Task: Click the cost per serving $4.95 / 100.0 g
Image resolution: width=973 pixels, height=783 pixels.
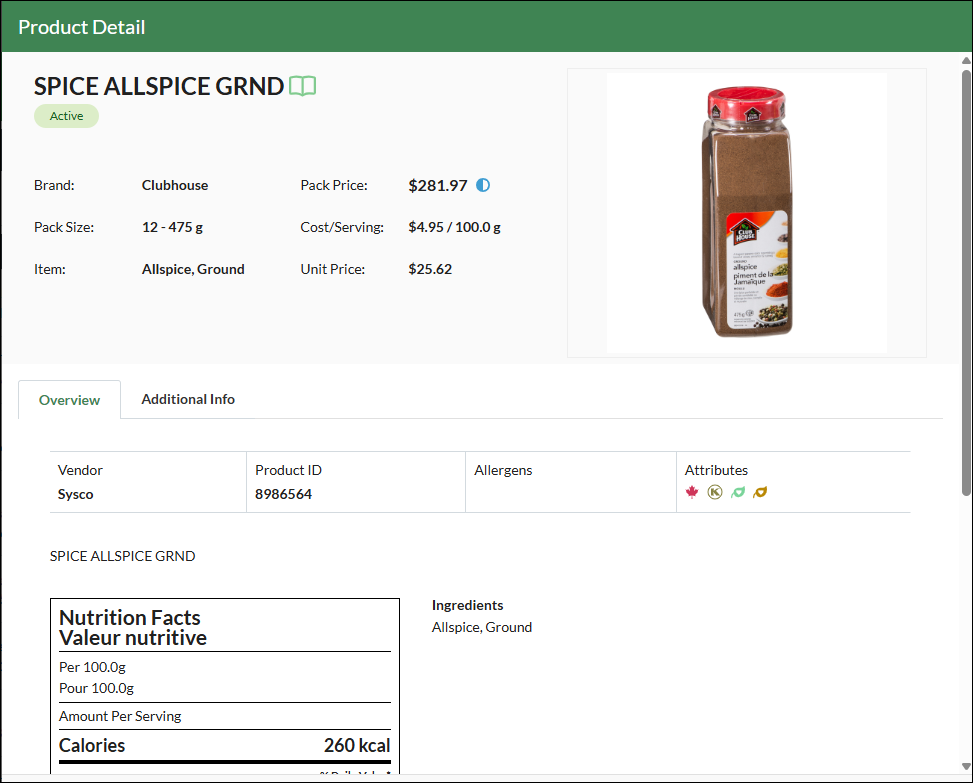Action: click(454, 228)
